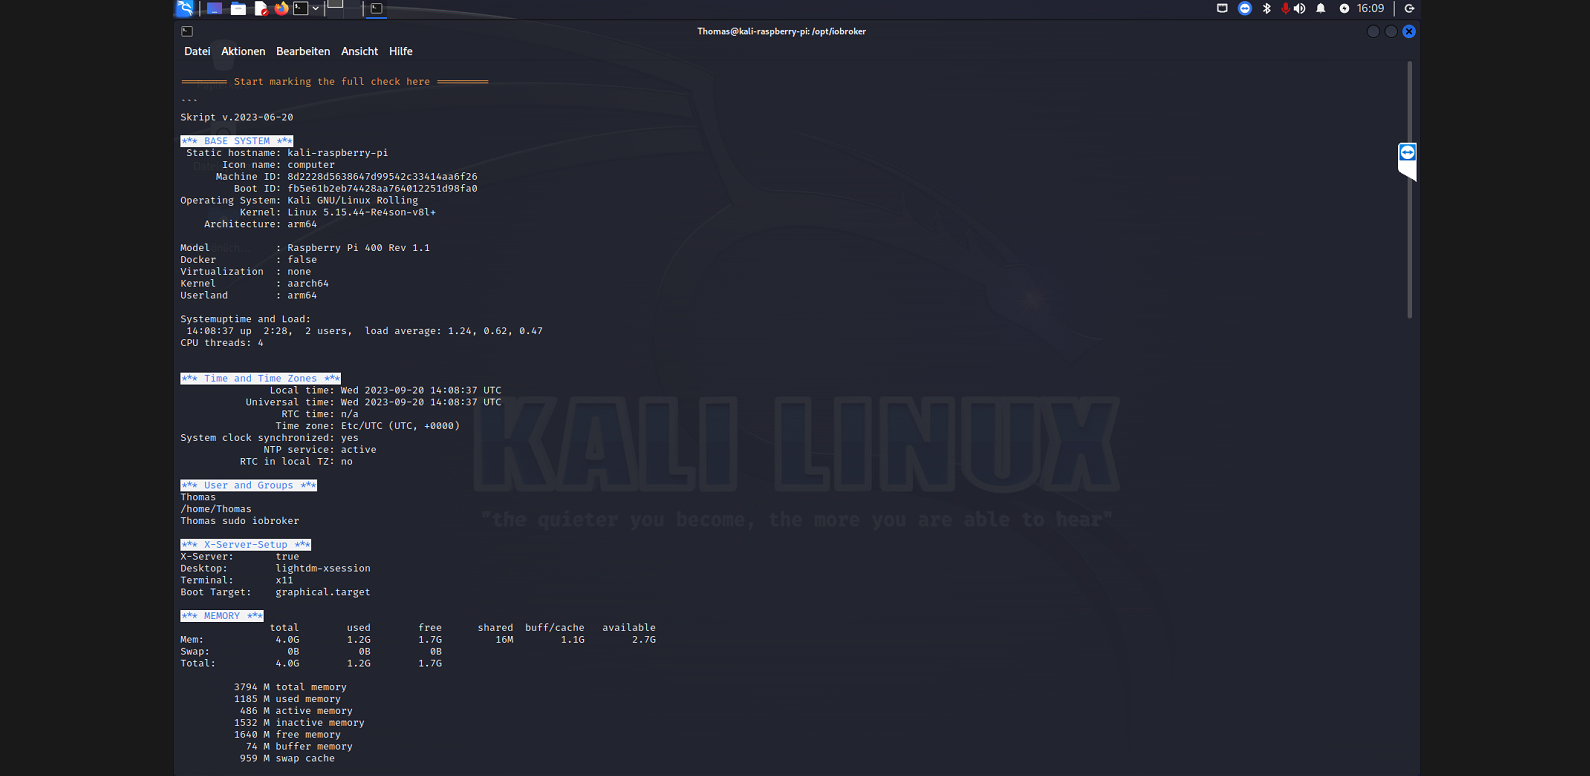
Task: Open the Ansicht menu
Action: pos(359,51)
